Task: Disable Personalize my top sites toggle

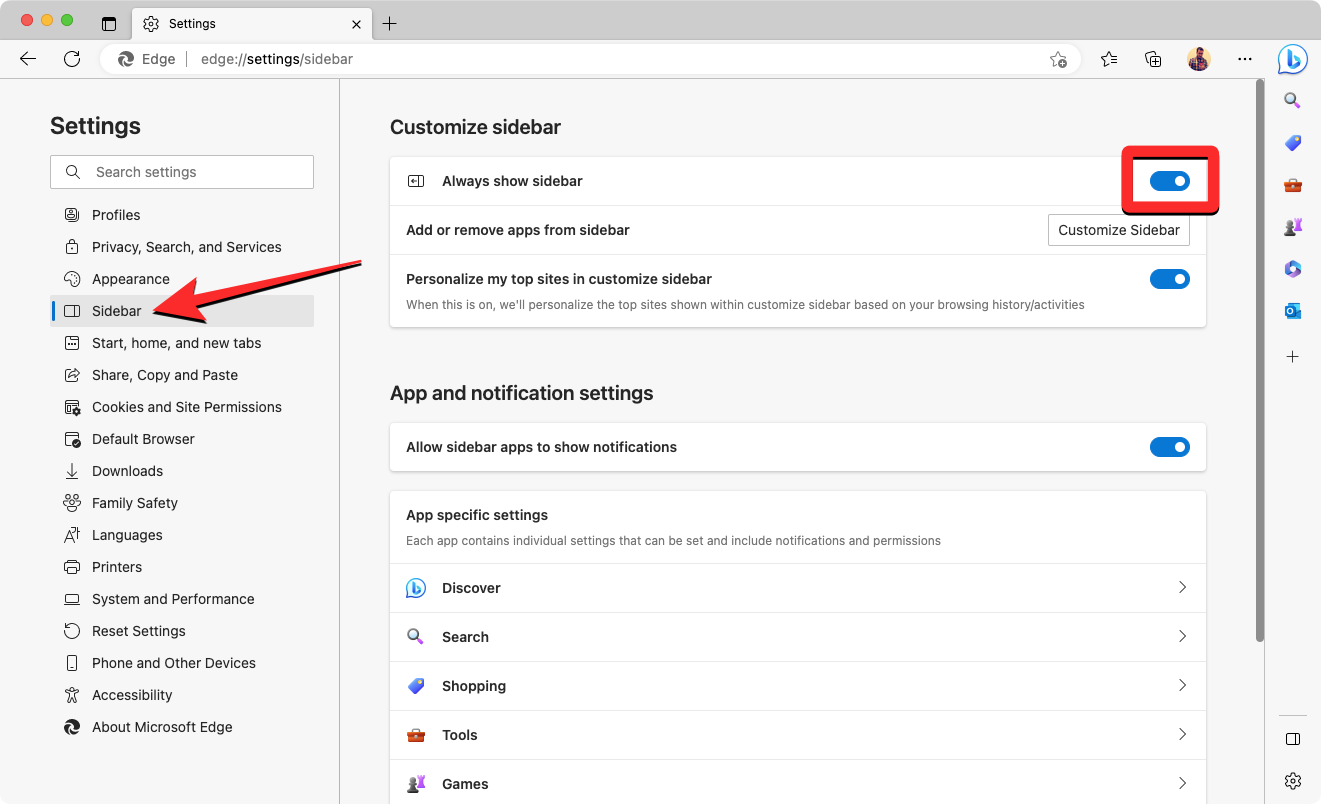Action: point(1169,279)
